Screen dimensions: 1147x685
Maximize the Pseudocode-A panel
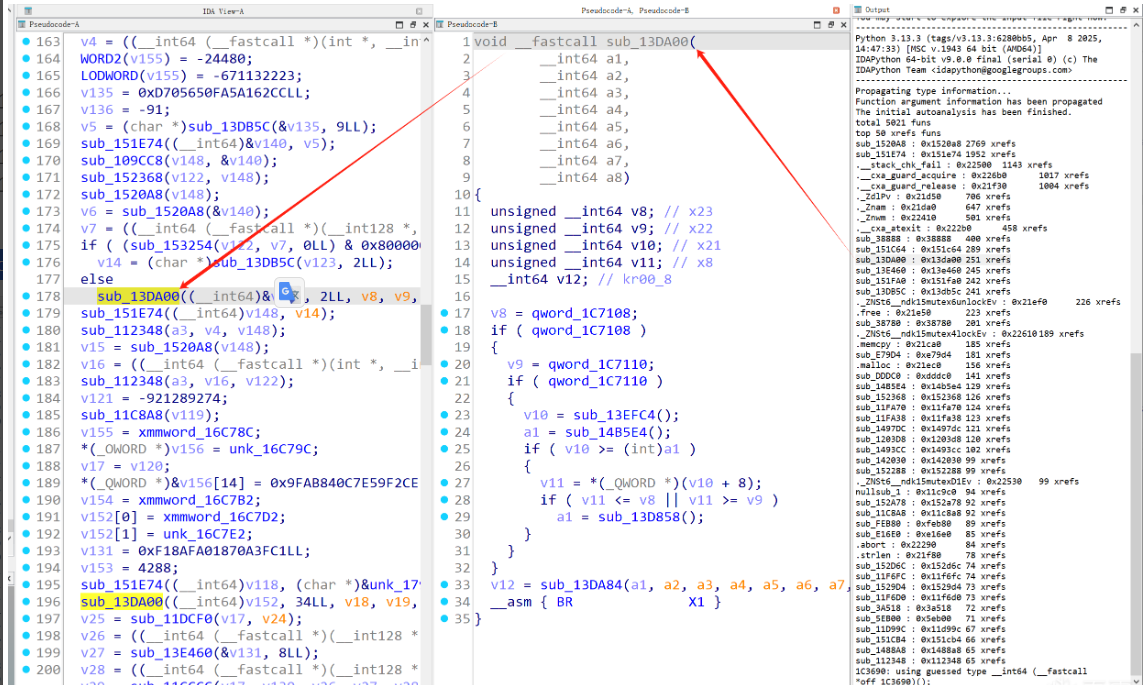(x=399, y=24)
